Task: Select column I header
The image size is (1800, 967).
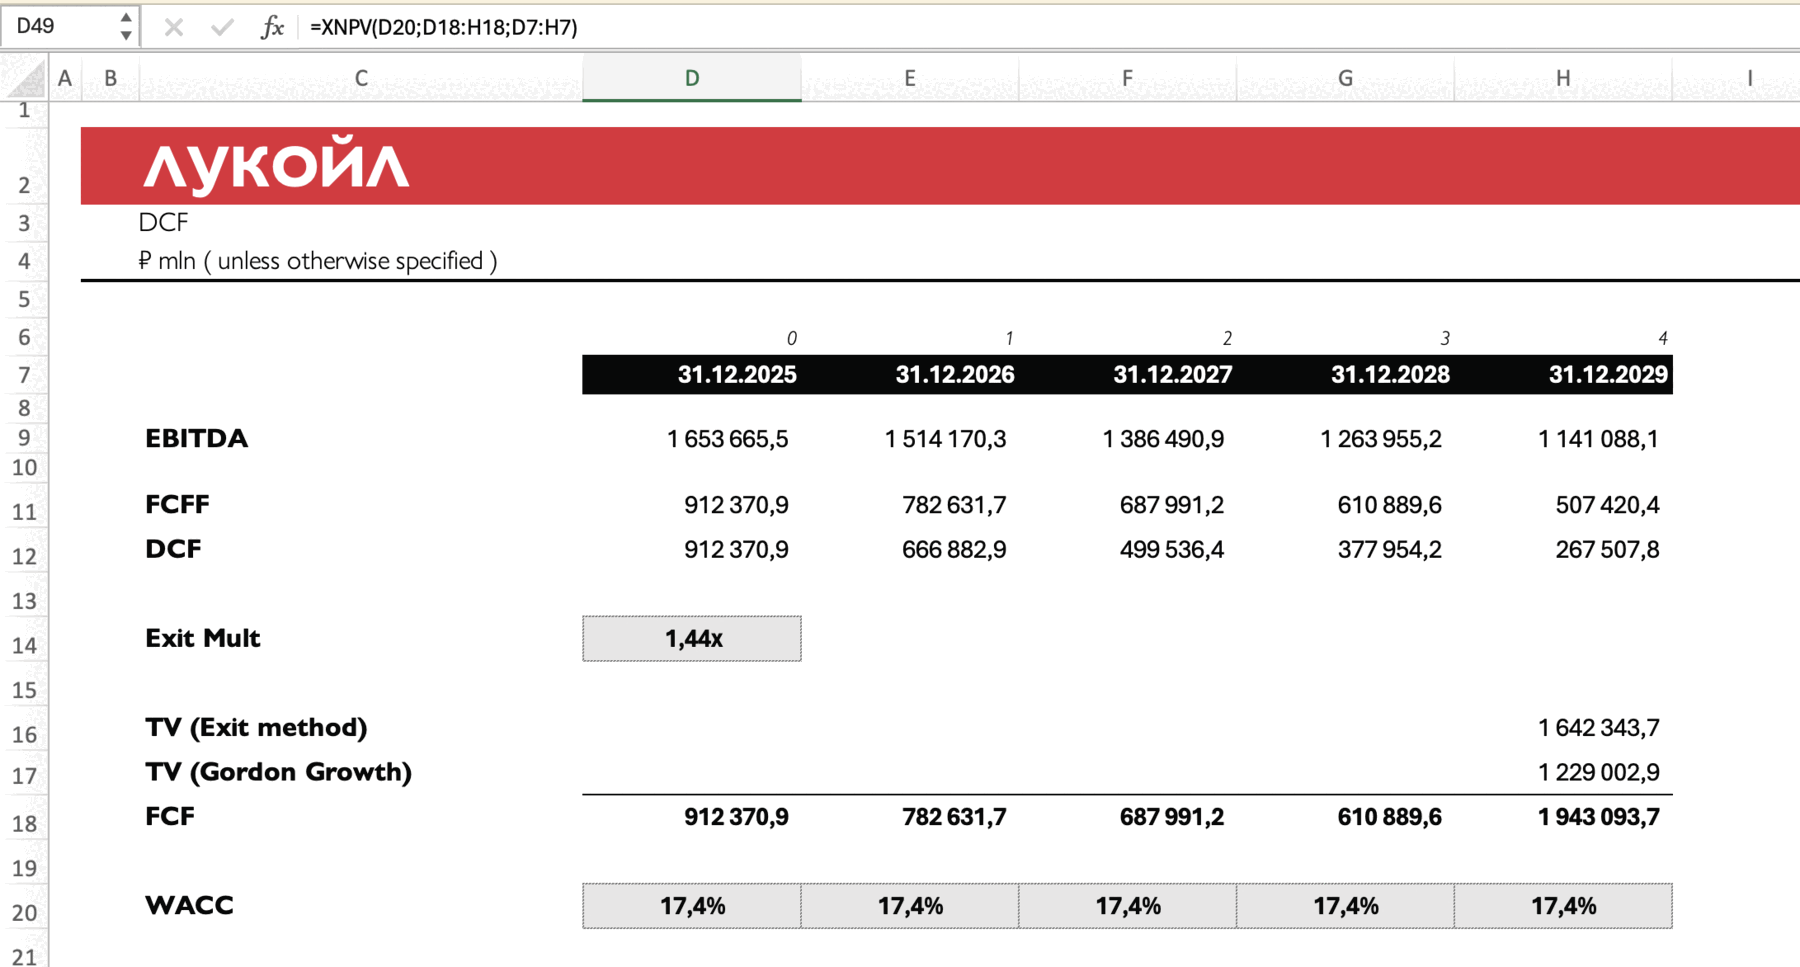Action: pos(1749,78)
